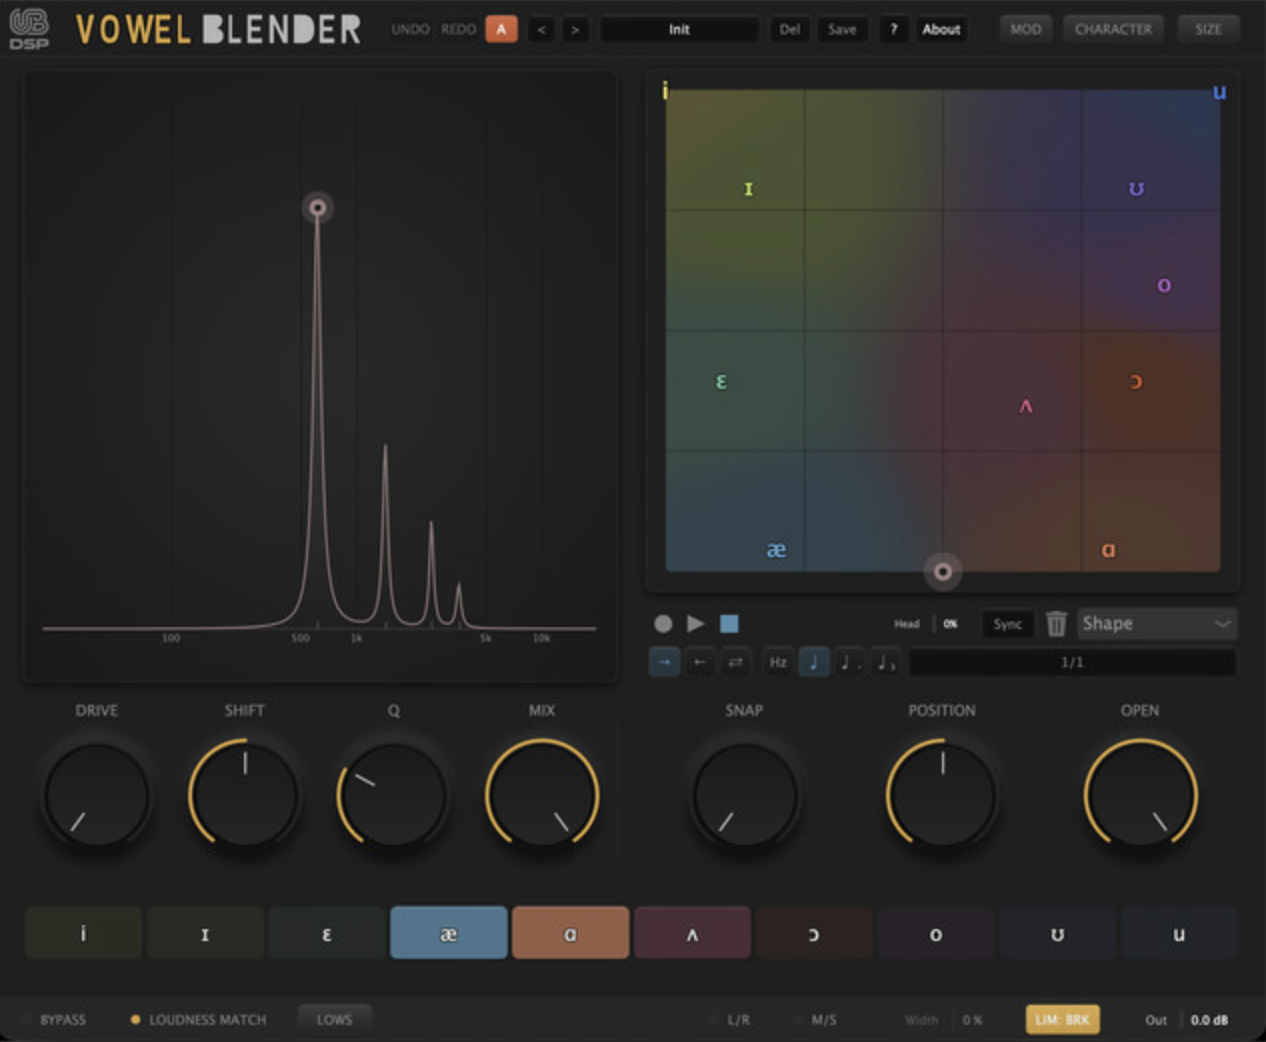Select the u vowel button in bottom row
This screenshot has width=1266, height=1042.
(1179, 933)
